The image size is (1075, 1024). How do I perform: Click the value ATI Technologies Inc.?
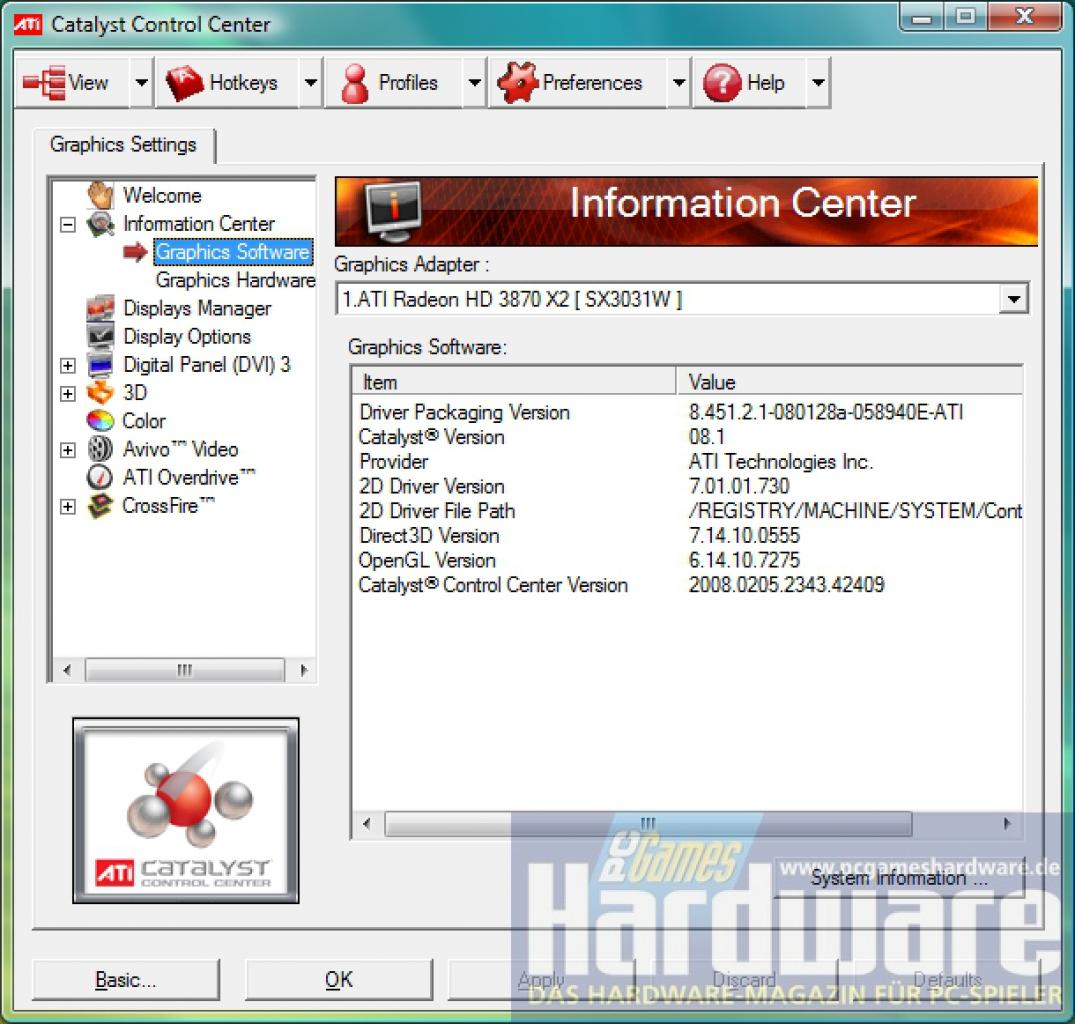coord(781,461)
